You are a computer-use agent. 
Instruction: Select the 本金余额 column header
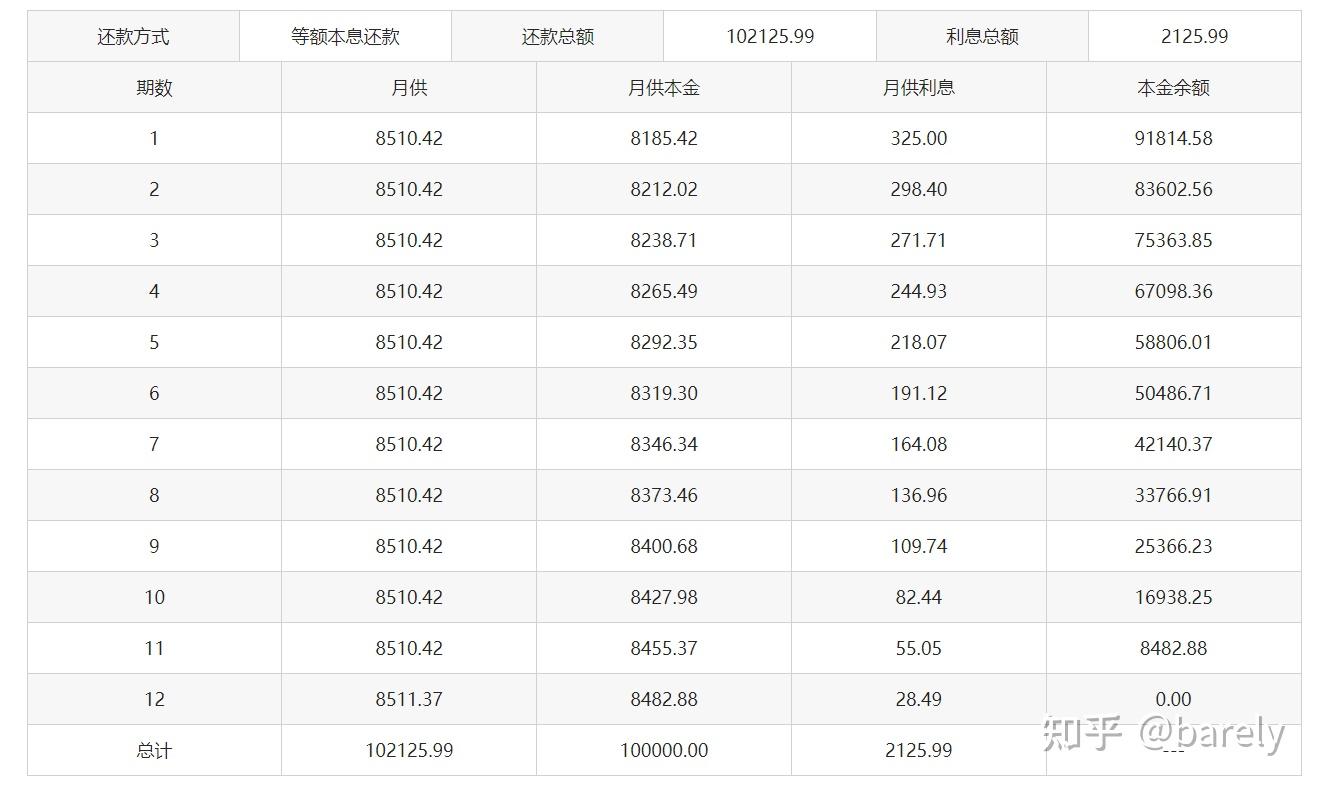pos(1173,88)
